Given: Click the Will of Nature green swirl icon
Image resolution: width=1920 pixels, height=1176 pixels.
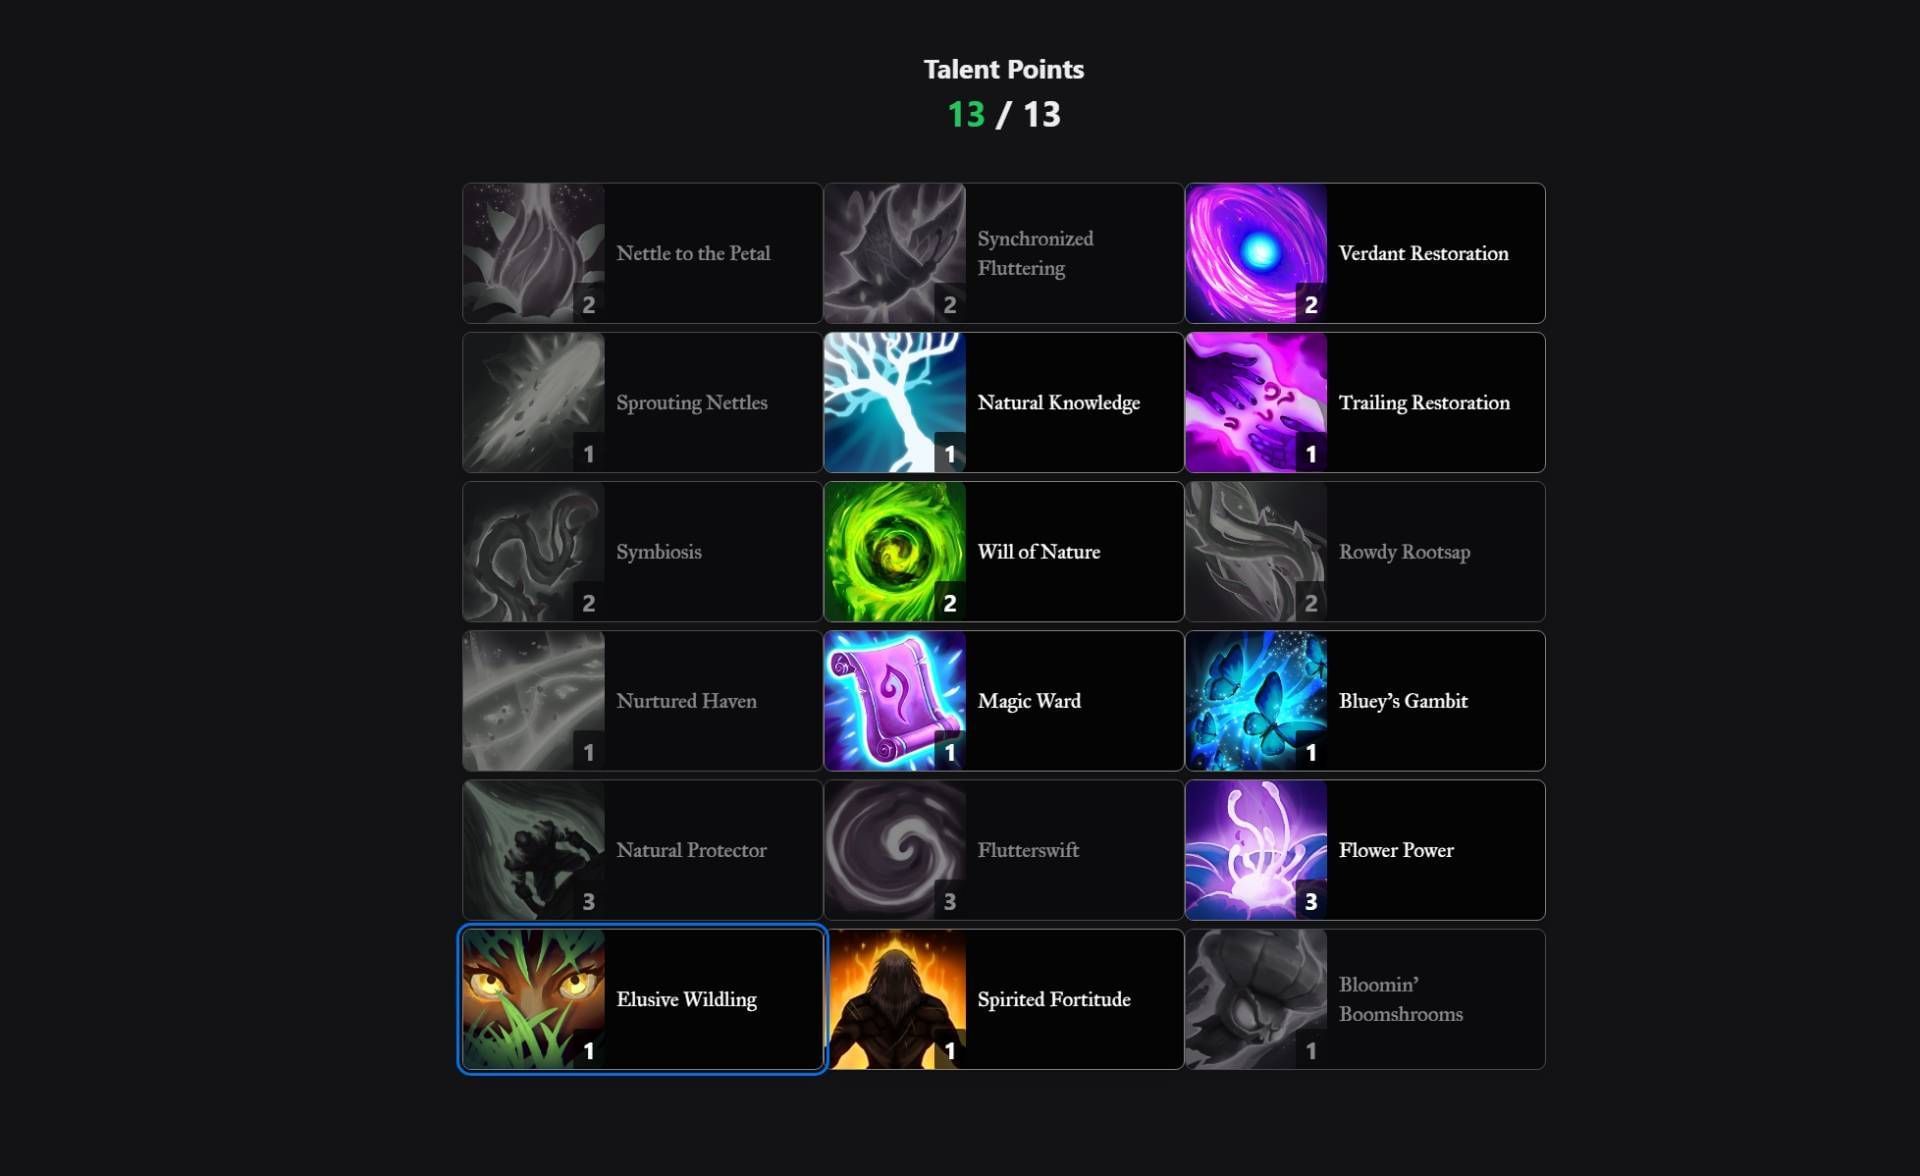Looking at the screenshot, I should coord(895,551).
